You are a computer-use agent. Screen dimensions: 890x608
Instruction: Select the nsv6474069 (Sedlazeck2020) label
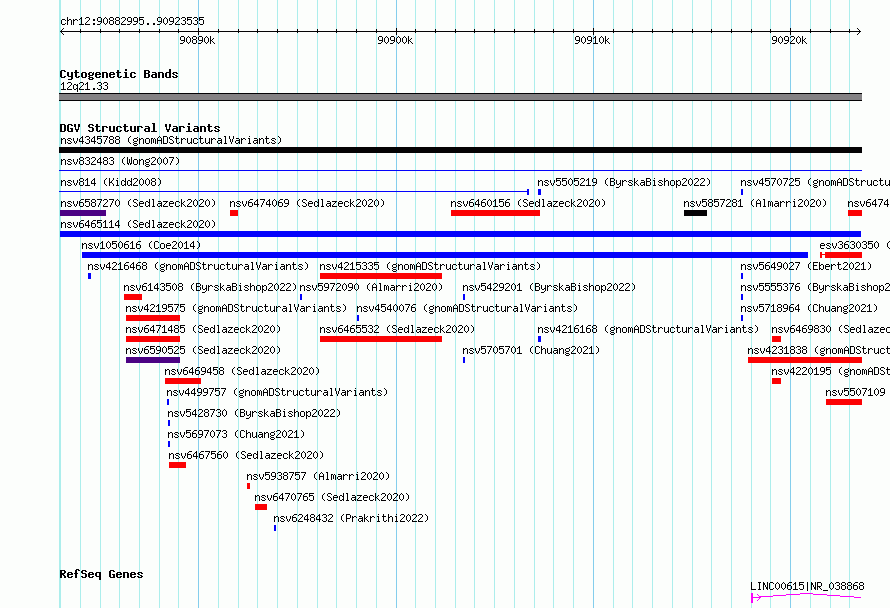coord(307,203)
